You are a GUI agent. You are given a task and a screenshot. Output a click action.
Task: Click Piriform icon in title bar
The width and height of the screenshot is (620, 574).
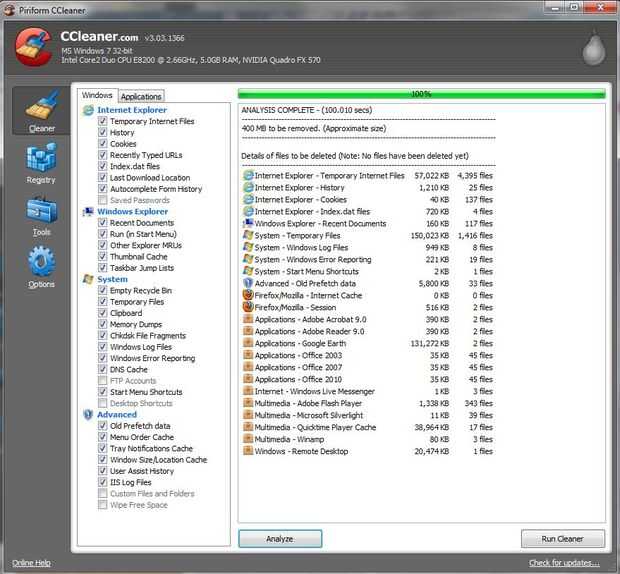(9, 9)
